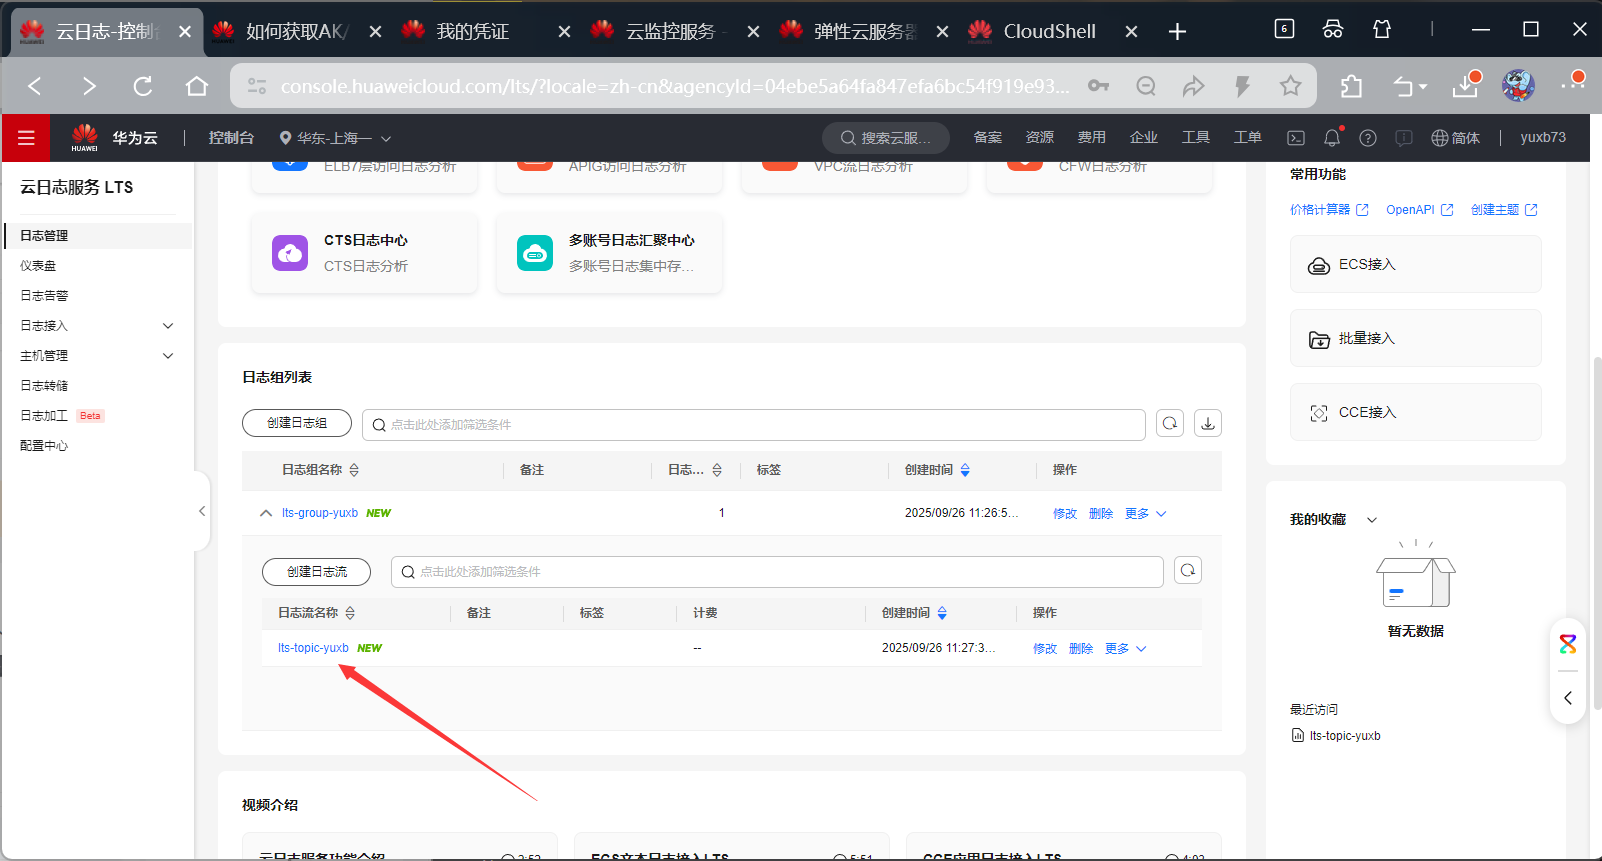Open the notification bell
Viewport: 1602px width, 861px height.
pos(1332,138)
